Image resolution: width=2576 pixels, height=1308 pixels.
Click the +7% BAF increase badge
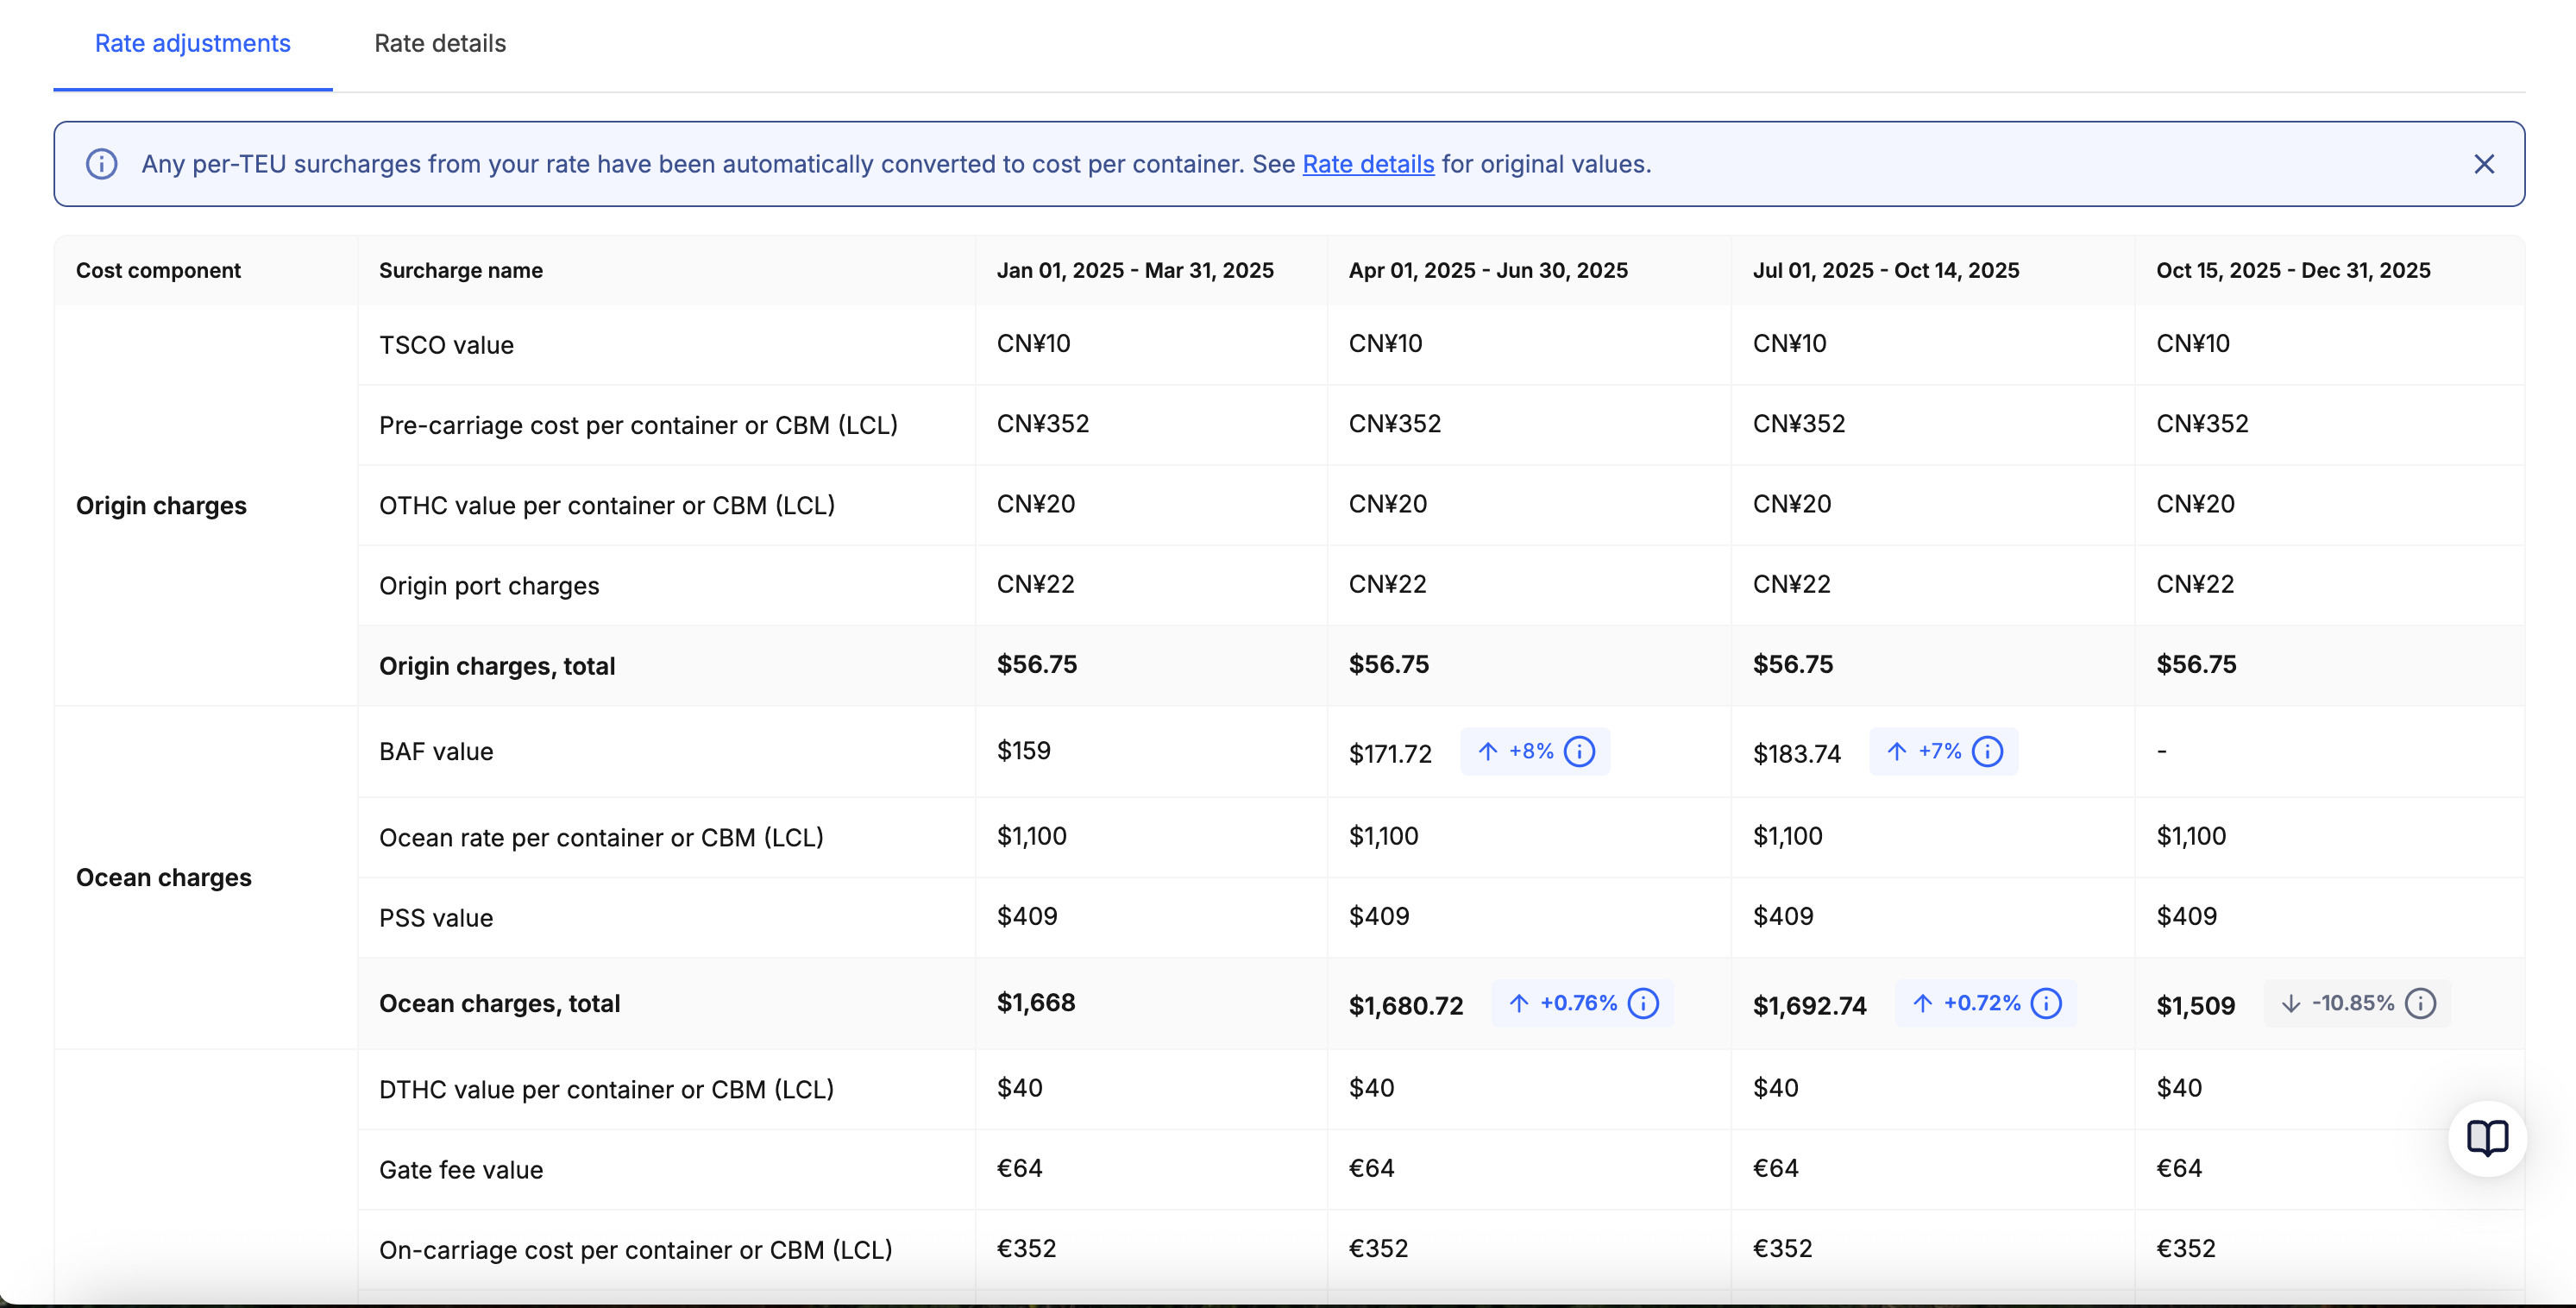[x=1939, y=751]
